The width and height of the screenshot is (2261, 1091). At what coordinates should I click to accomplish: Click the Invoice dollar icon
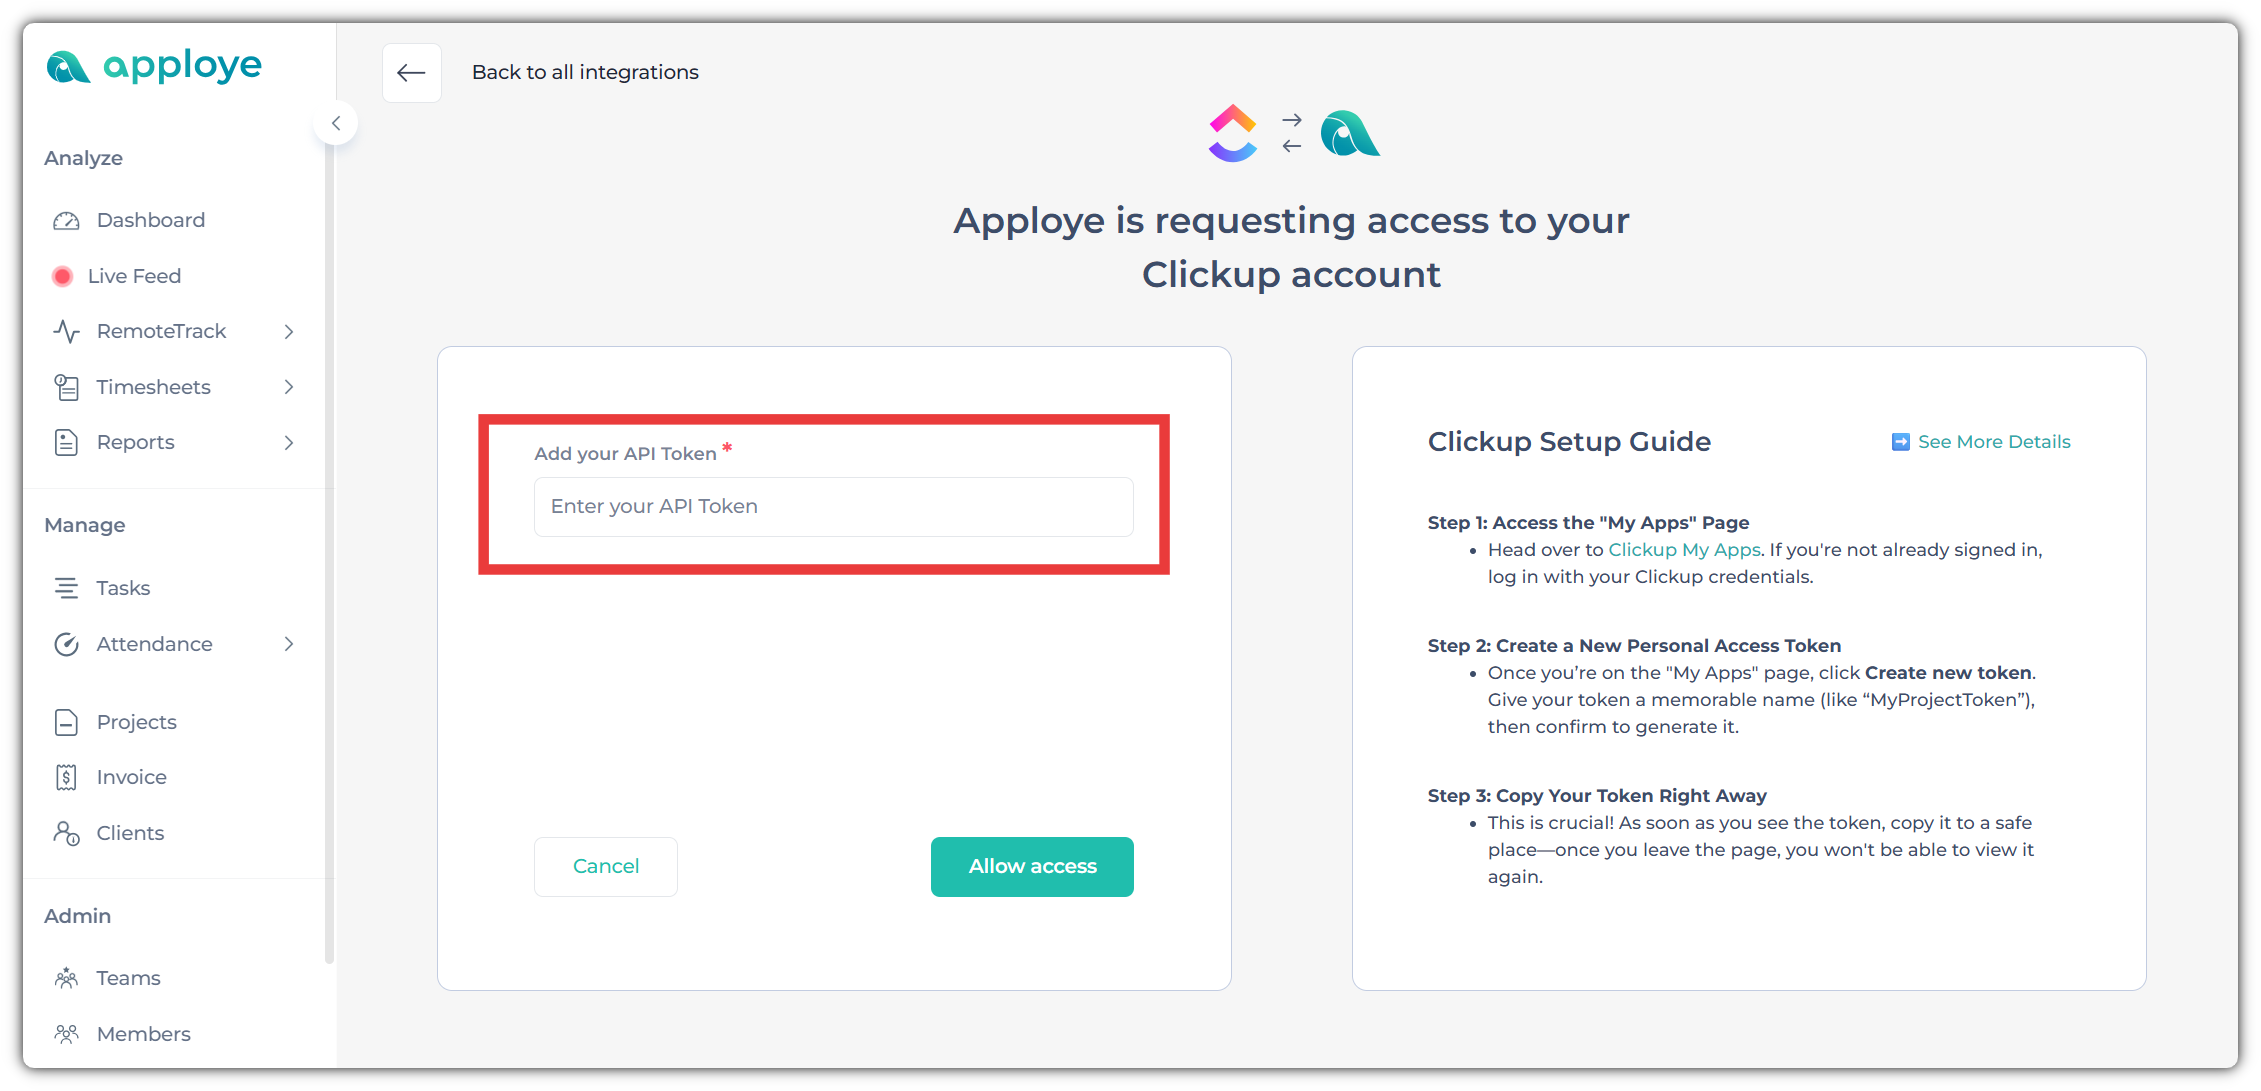(66, 777)
